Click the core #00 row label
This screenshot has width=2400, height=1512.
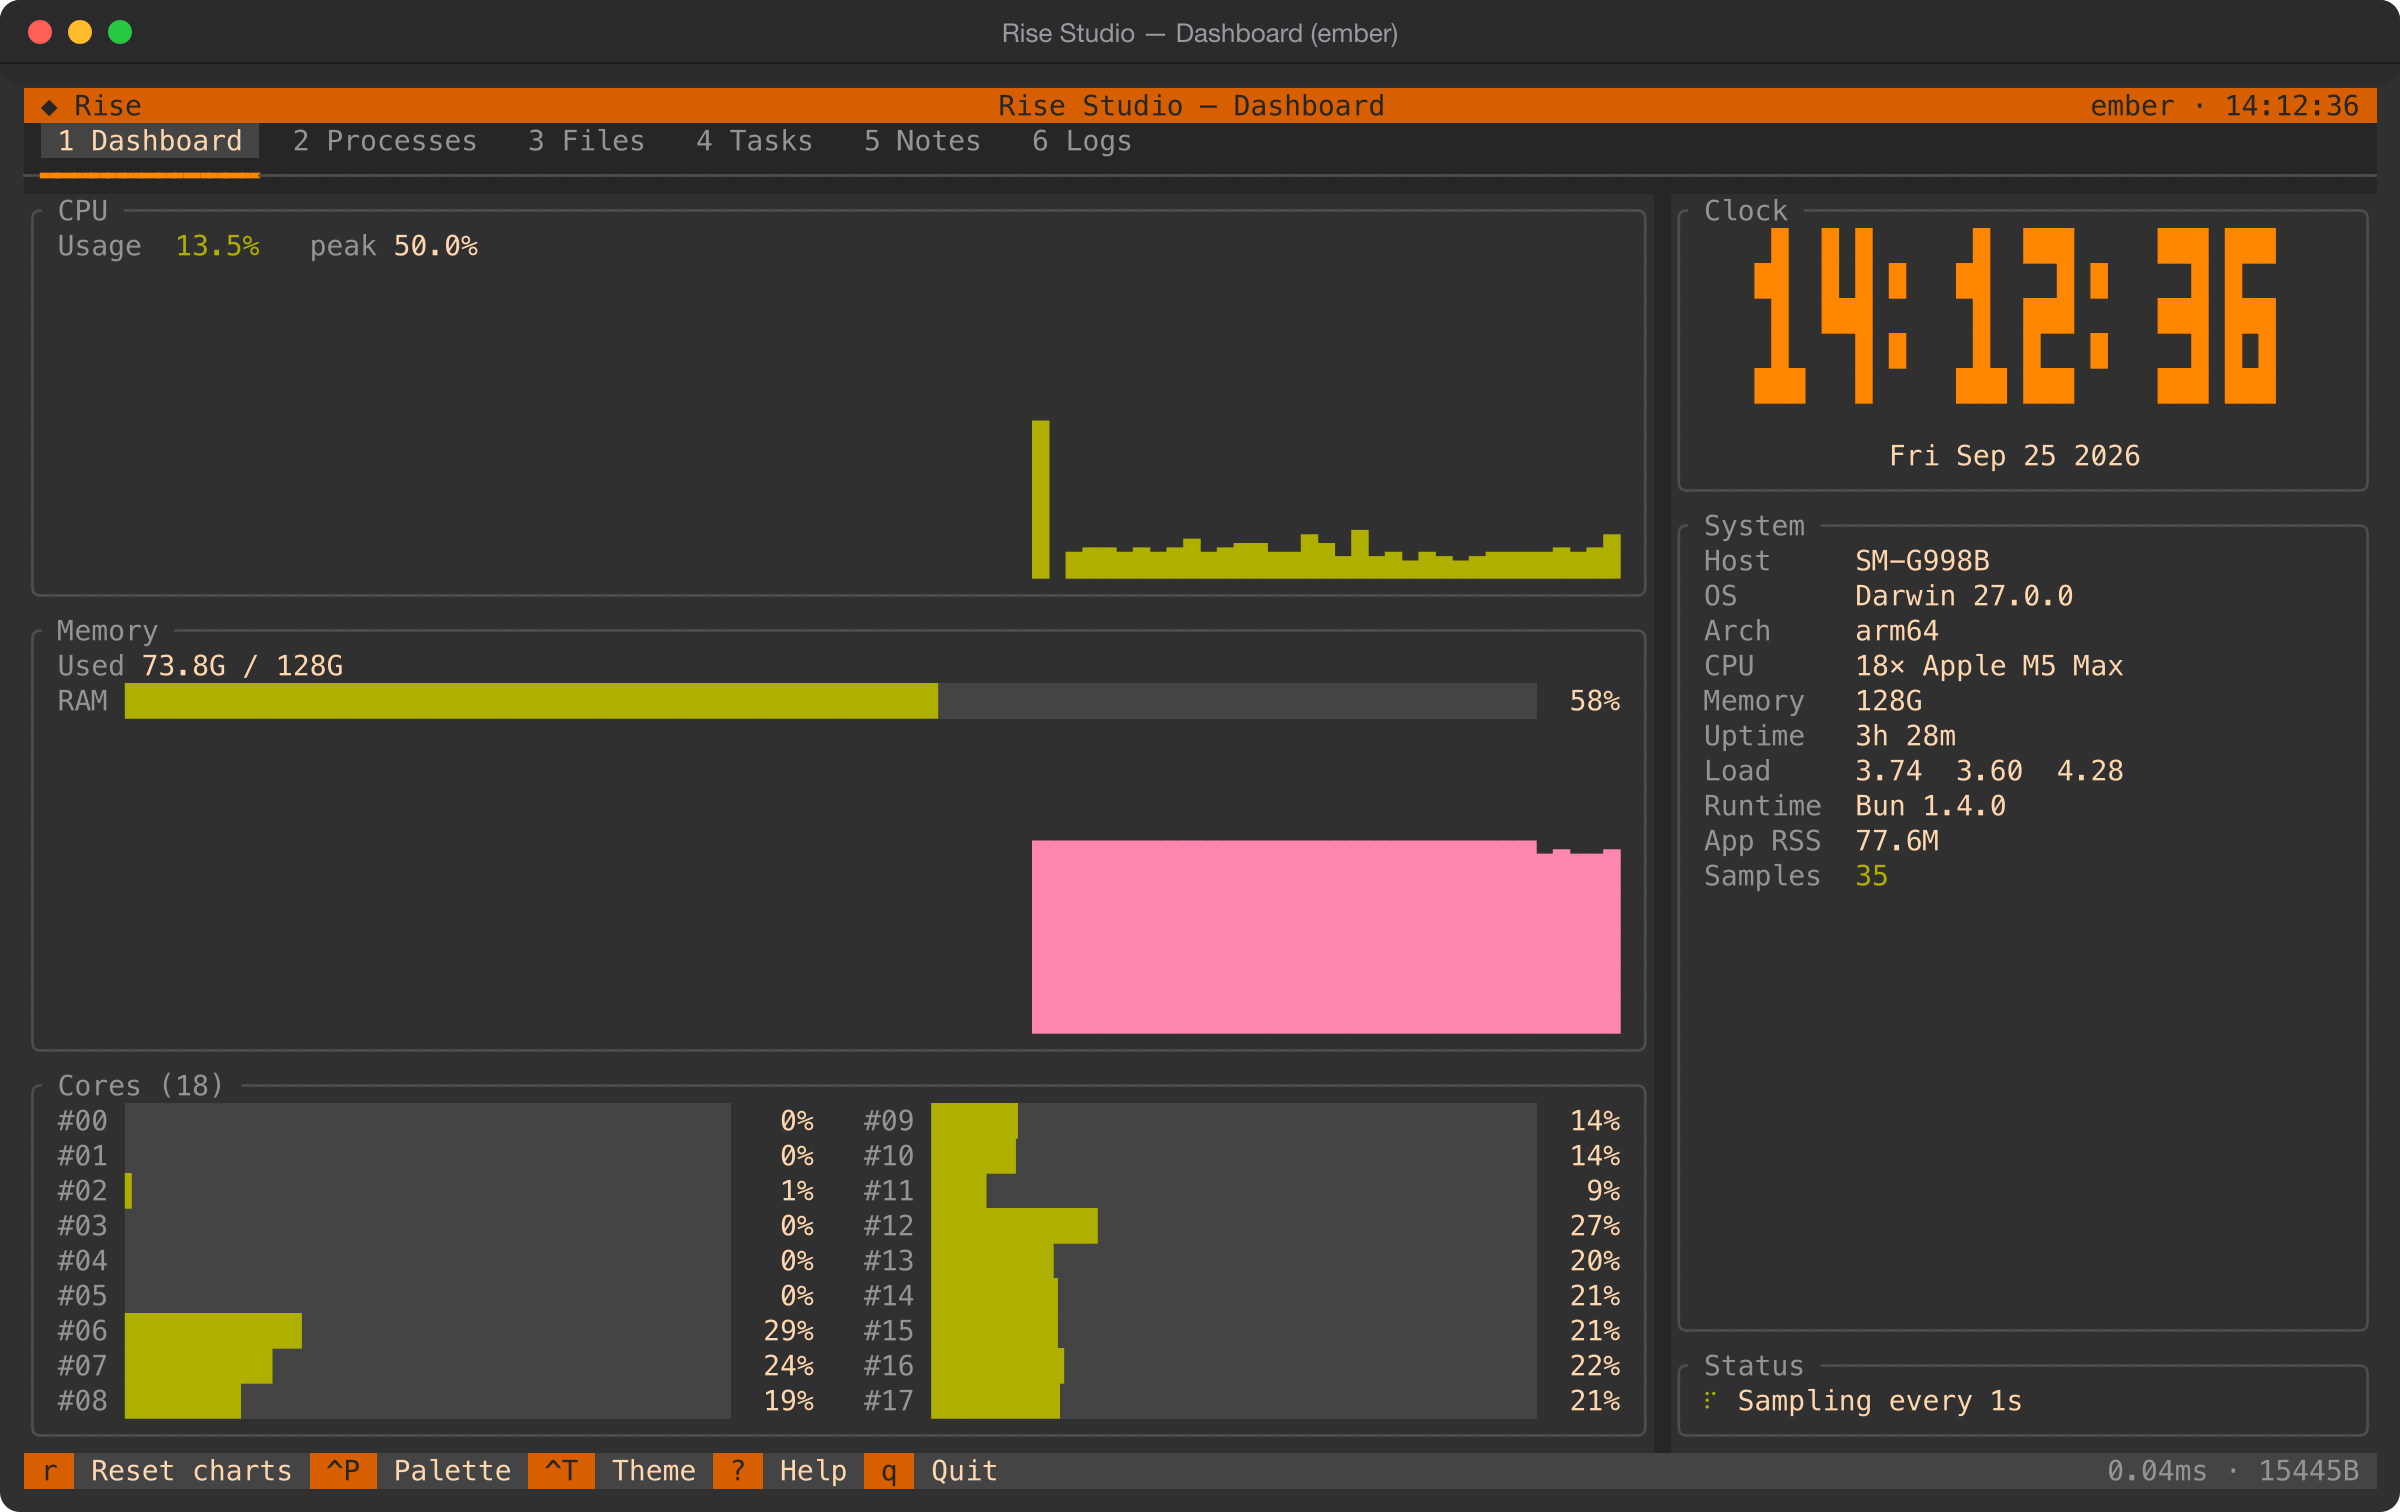[x=82, y=1121]
